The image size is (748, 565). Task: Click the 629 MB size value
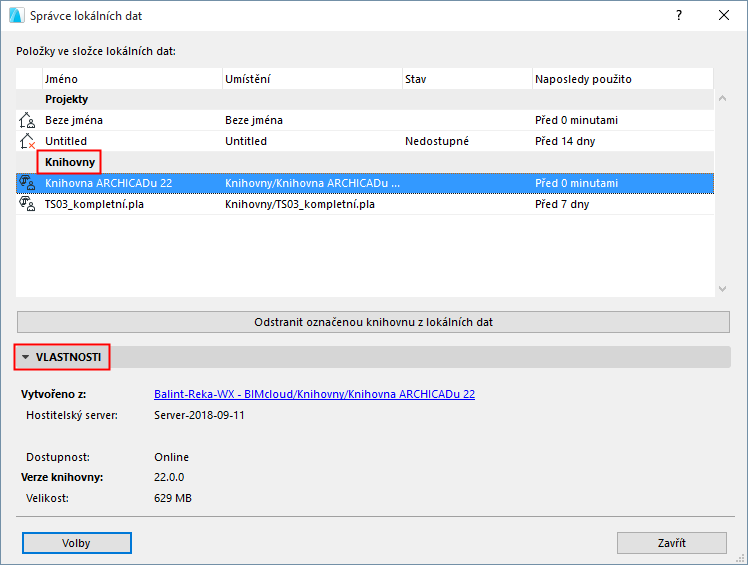[173, 498]
